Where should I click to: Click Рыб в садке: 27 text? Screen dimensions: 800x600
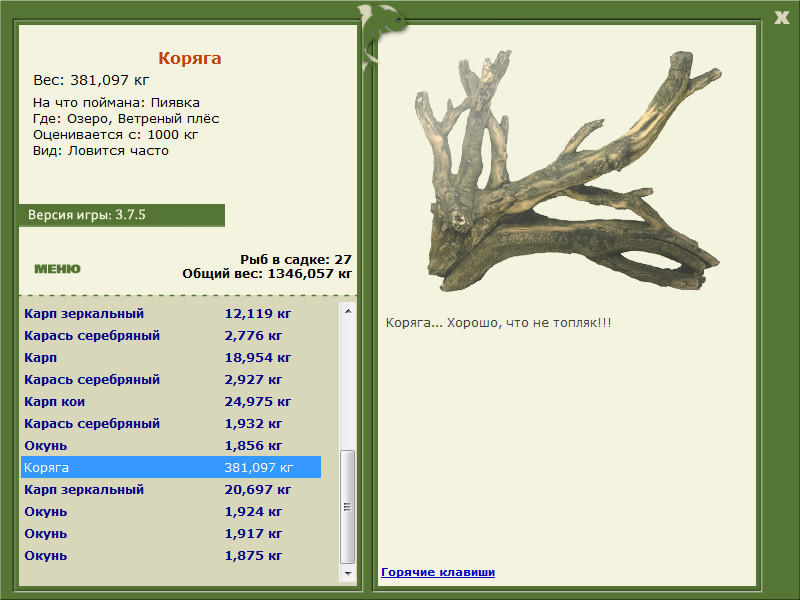296,260
